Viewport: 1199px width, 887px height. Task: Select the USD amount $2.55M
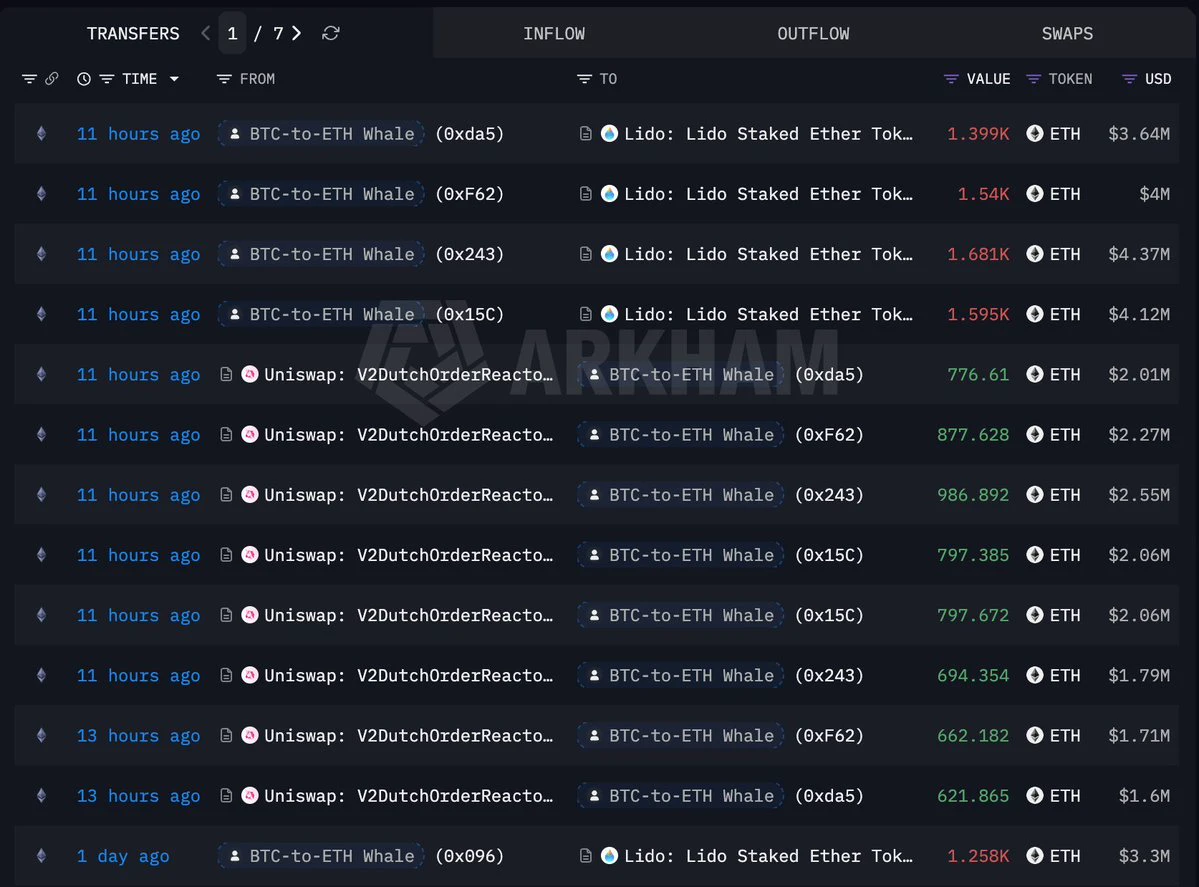[1139, 495]
